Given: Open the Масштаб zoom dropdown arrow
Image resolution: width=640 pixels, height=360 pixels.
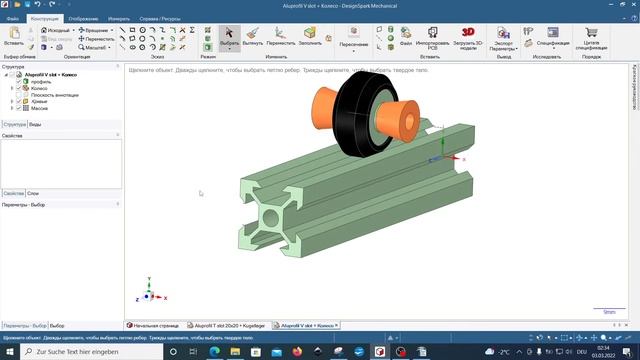Looking at the screenshot, I should (x=109, y=48).
